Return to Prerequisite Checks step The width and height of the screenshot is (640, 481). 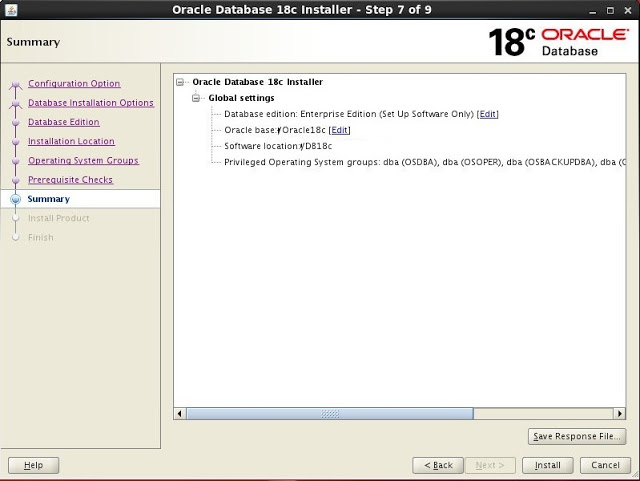tap(70, 180)
